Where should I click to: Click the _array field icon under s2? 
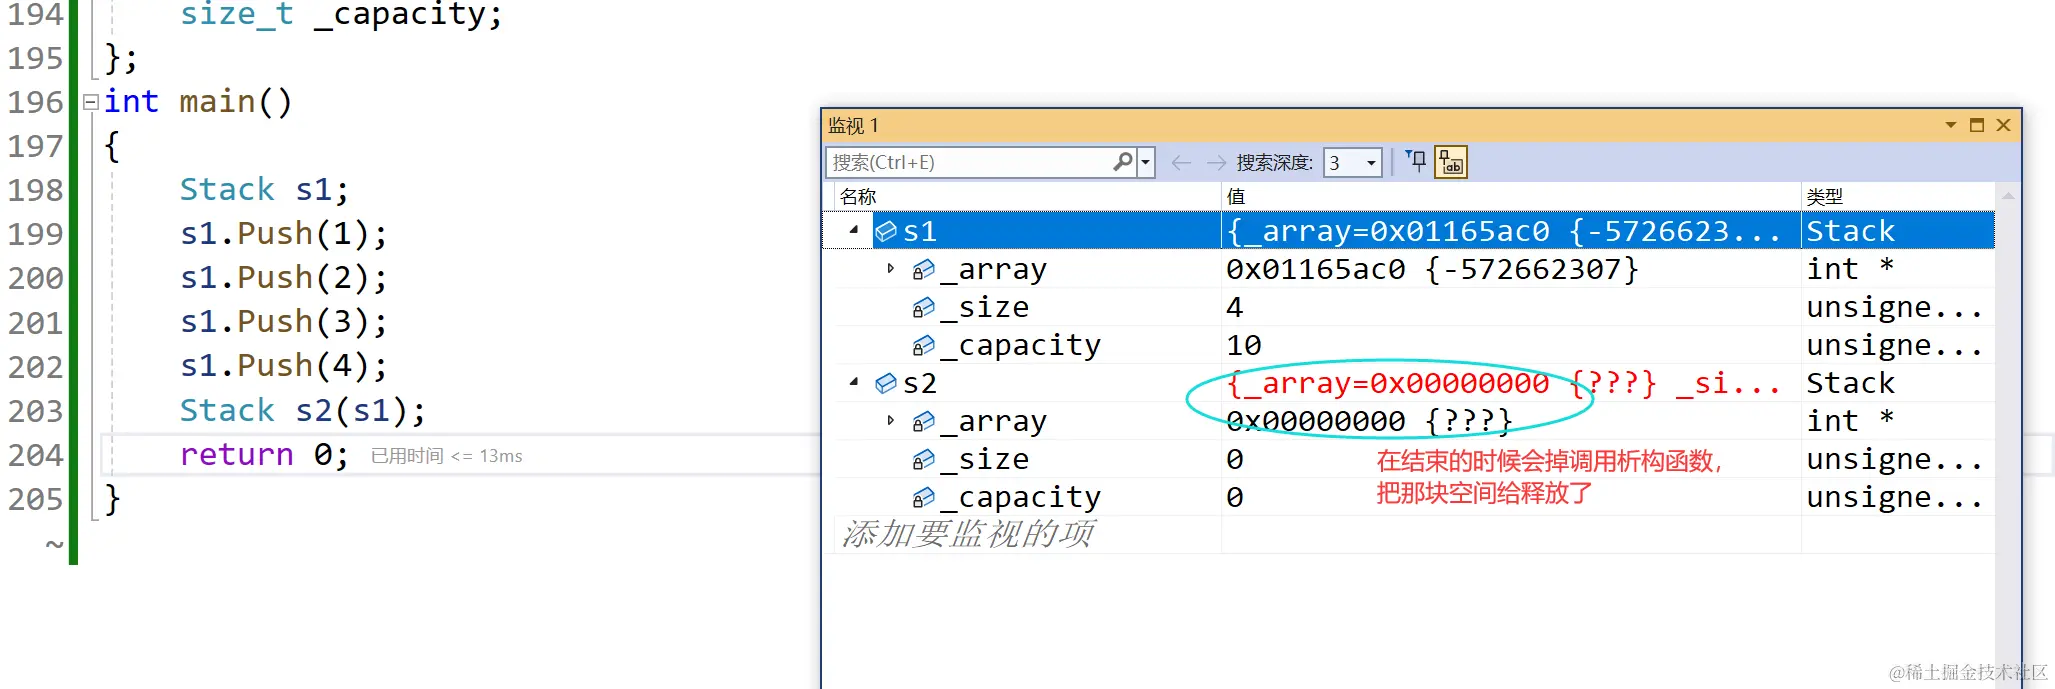(923, 421)
